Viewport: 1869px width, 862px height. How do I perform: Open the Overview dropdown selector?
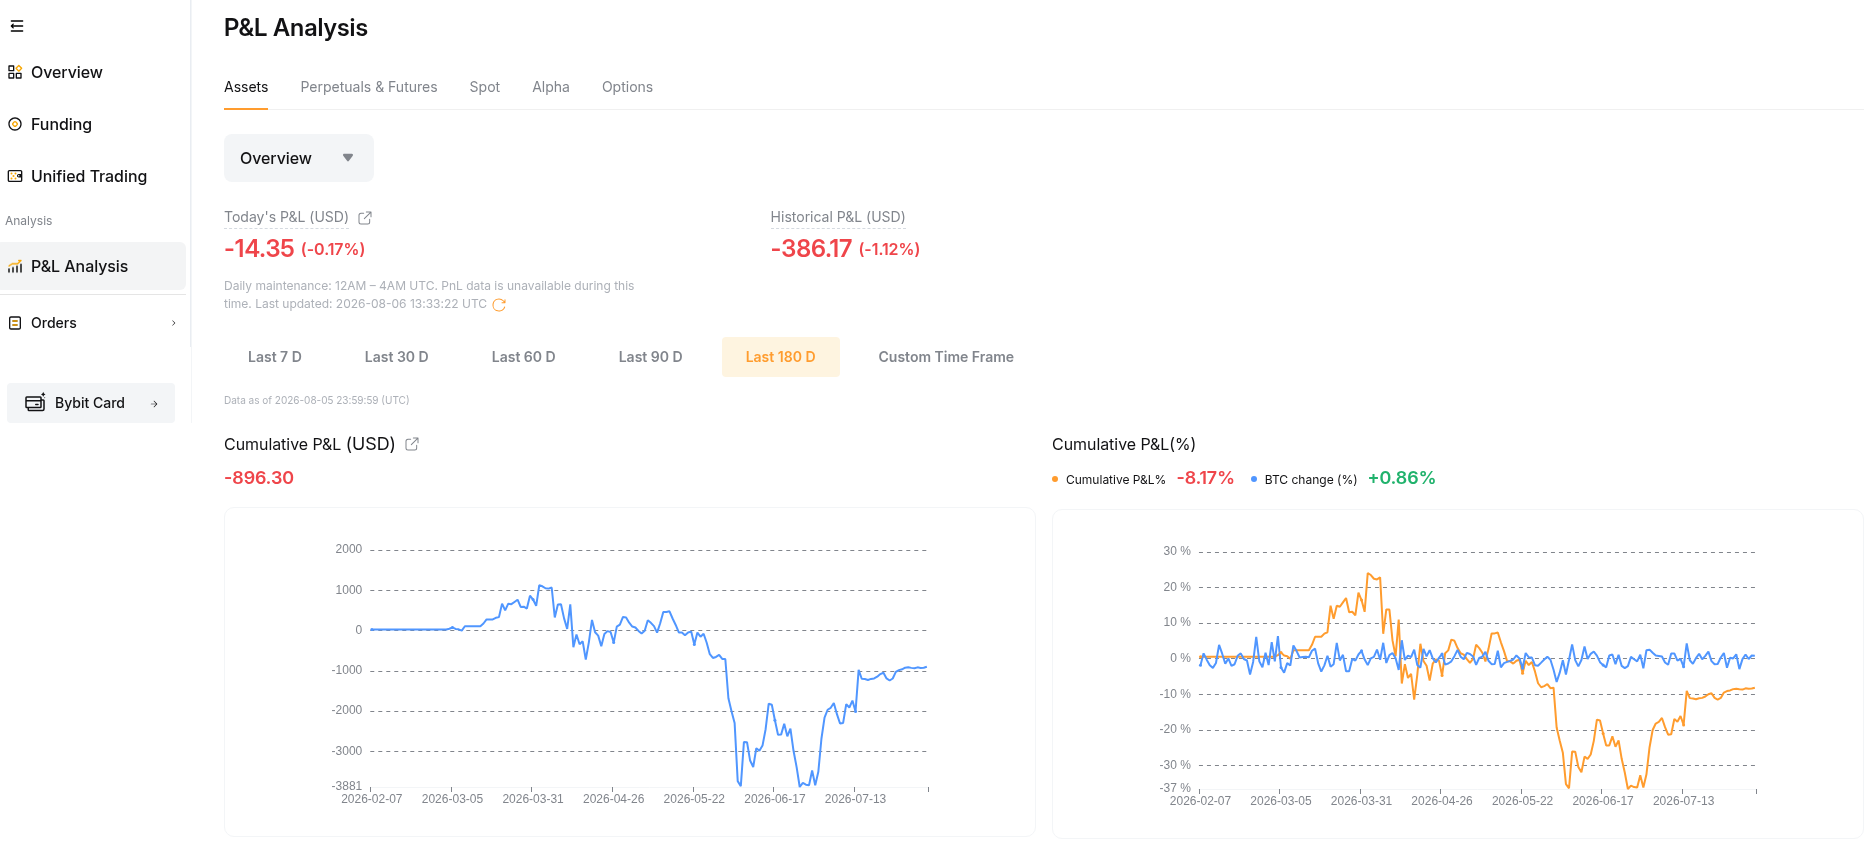299,158
